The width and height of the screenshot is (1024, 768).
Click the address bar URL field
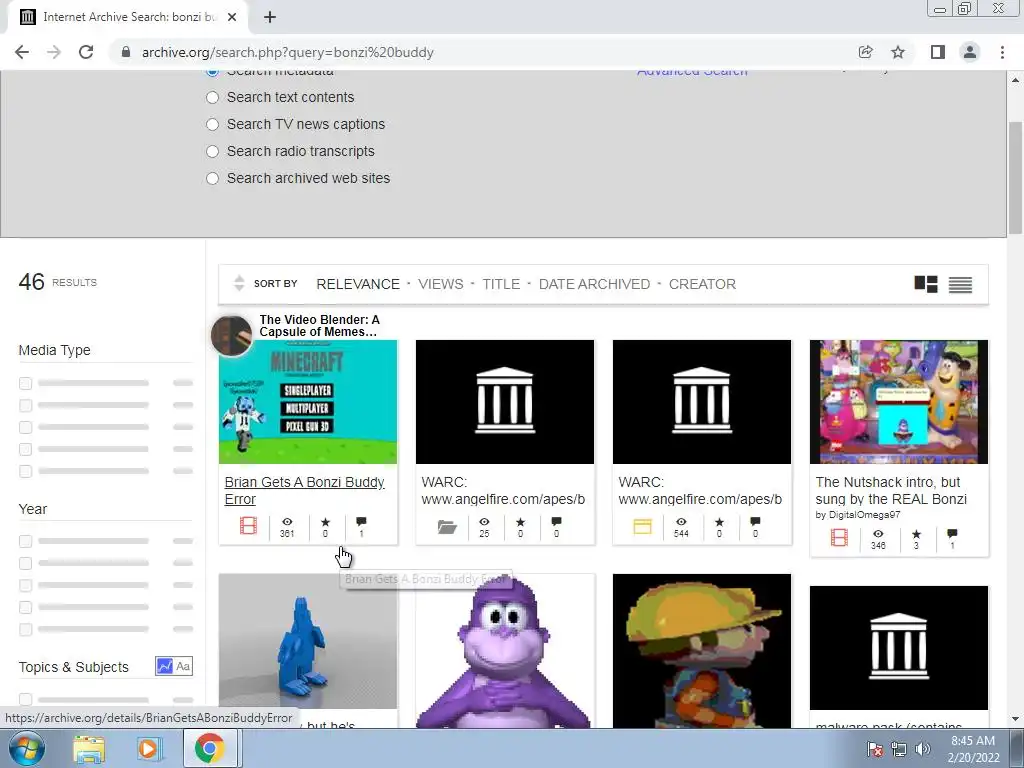[483, 52]
